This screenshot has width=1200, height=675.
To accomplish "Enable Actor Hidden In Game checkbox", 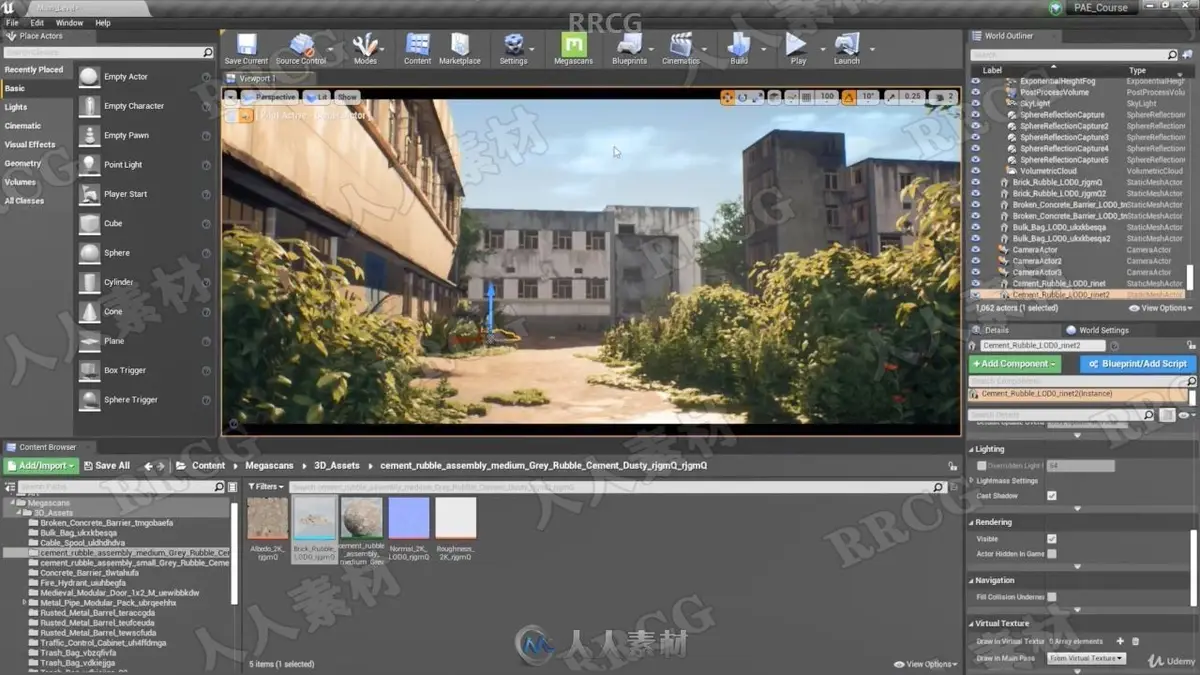I will (1051, 554).
